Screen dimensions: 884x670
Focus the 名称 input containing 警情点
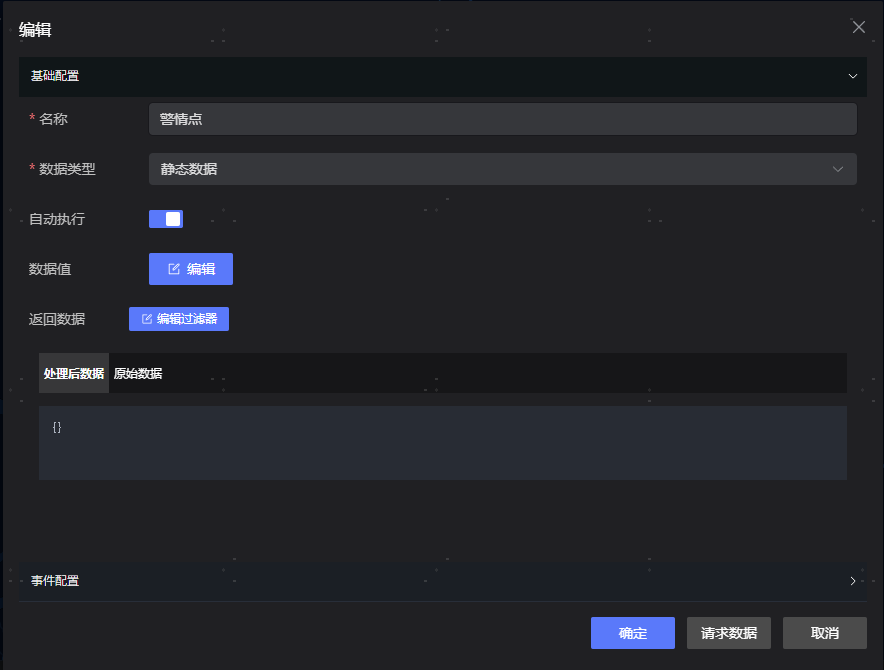tap(501, 119)
